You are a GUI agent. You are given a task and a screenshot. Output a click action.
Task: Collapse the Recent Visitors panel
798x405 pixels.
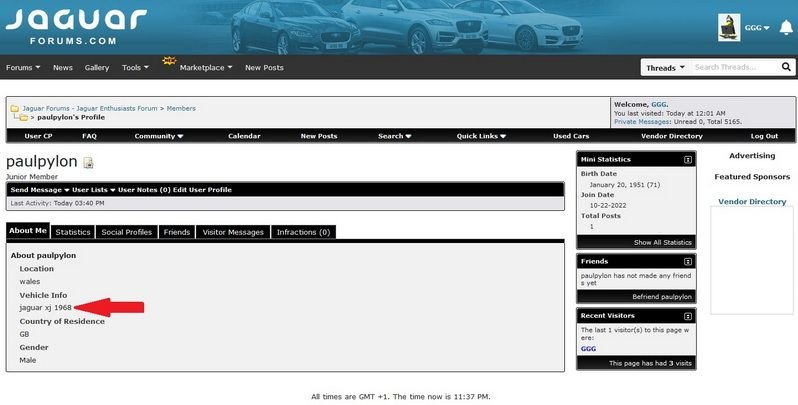(x=688, y=315)
